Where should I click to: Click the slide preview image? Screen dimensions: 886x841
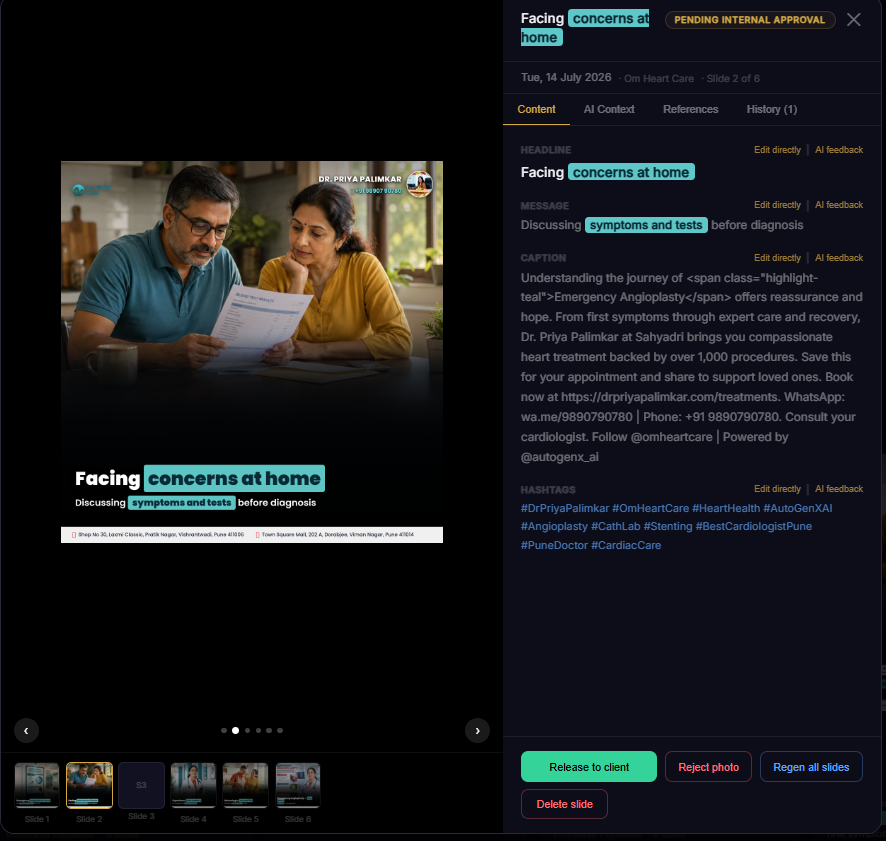[x=252, y=352]
